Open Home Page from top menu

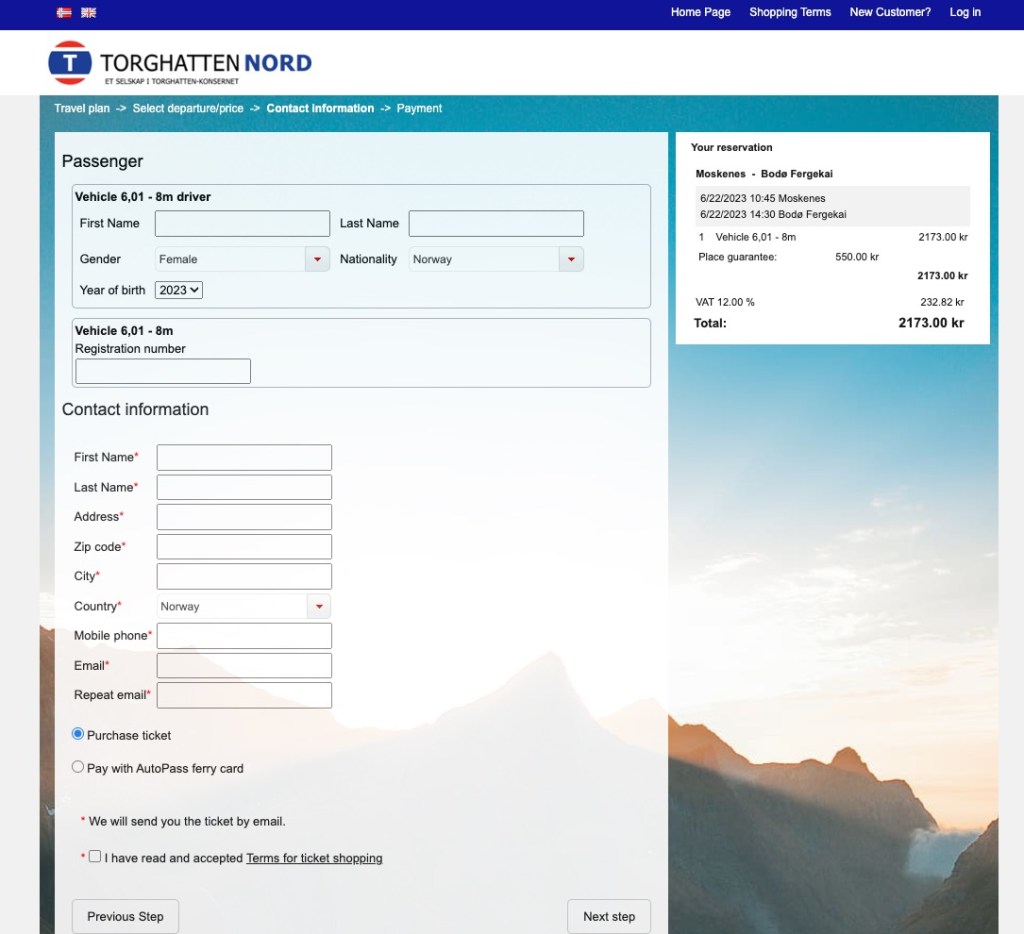pos(700,12)
